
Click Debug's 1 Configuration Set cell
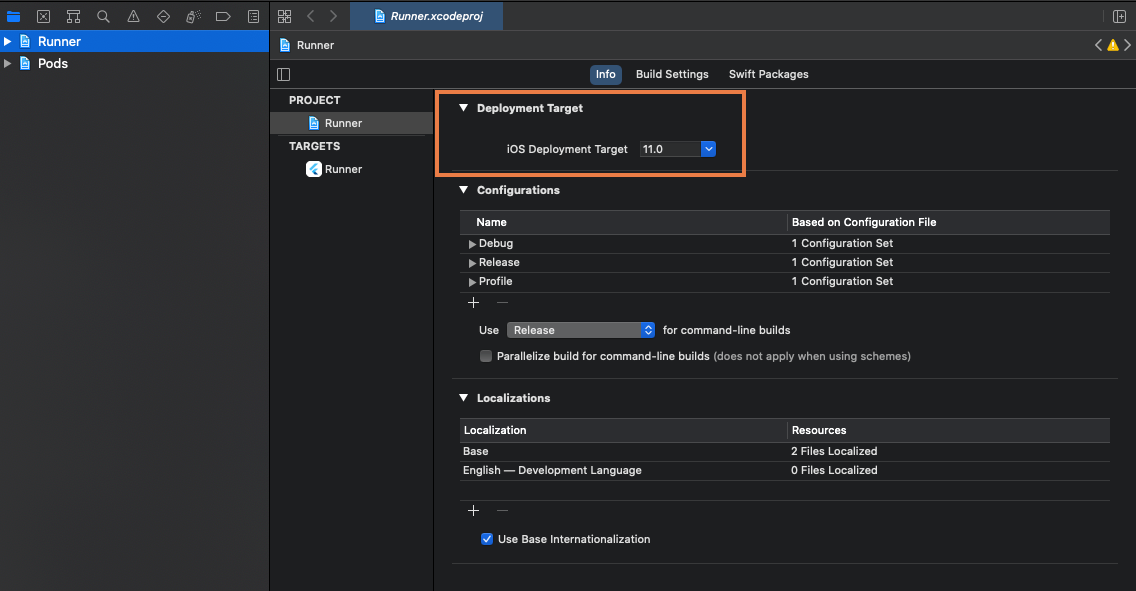pyautogui.click(x=843, y=243)
